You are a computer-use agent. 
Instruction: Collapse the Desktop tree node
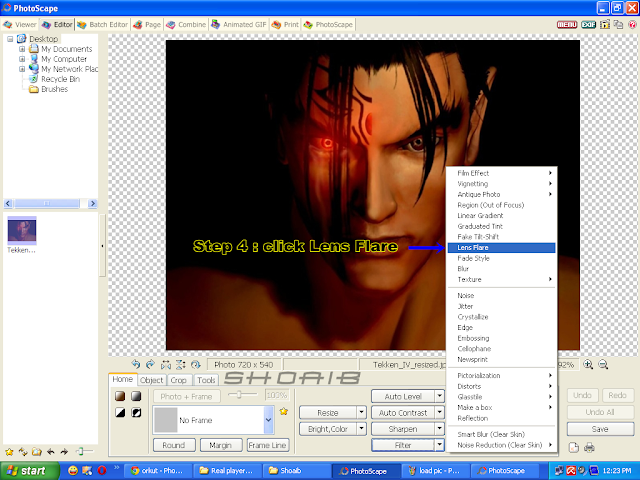[x=10, y=39]
